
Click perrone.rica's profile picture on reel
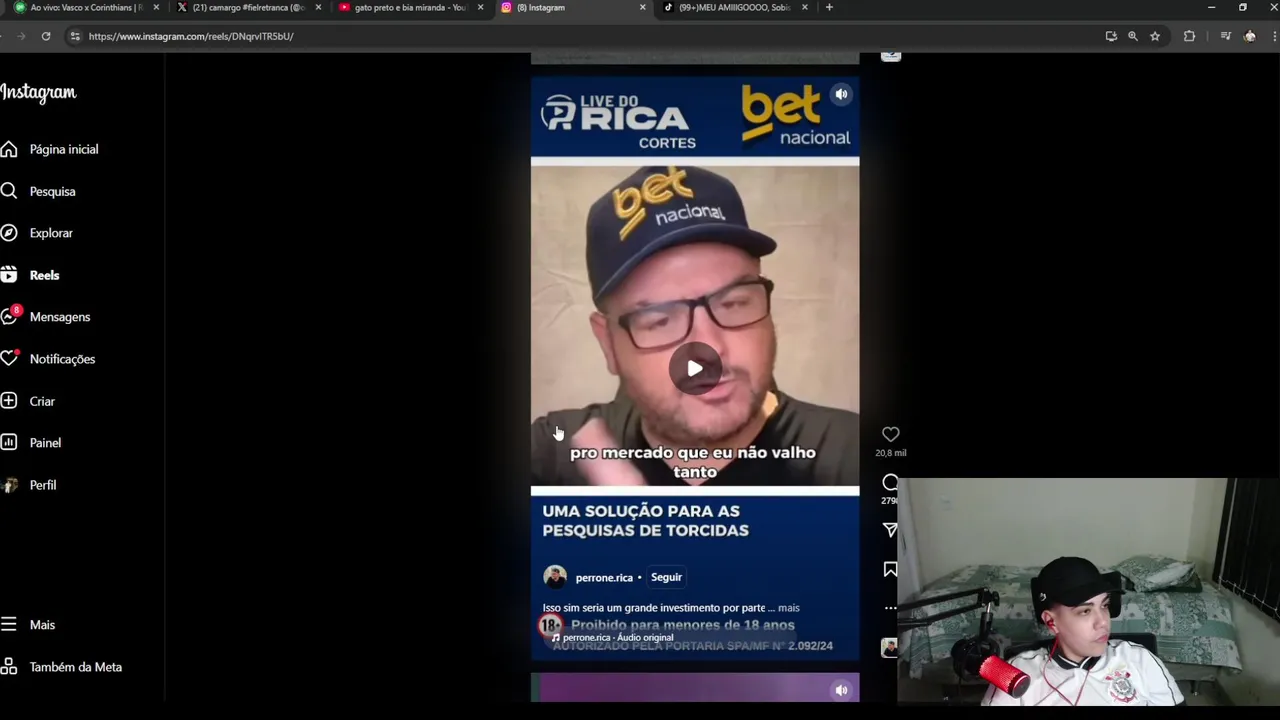pyautogui.click(x=555, y=577)
